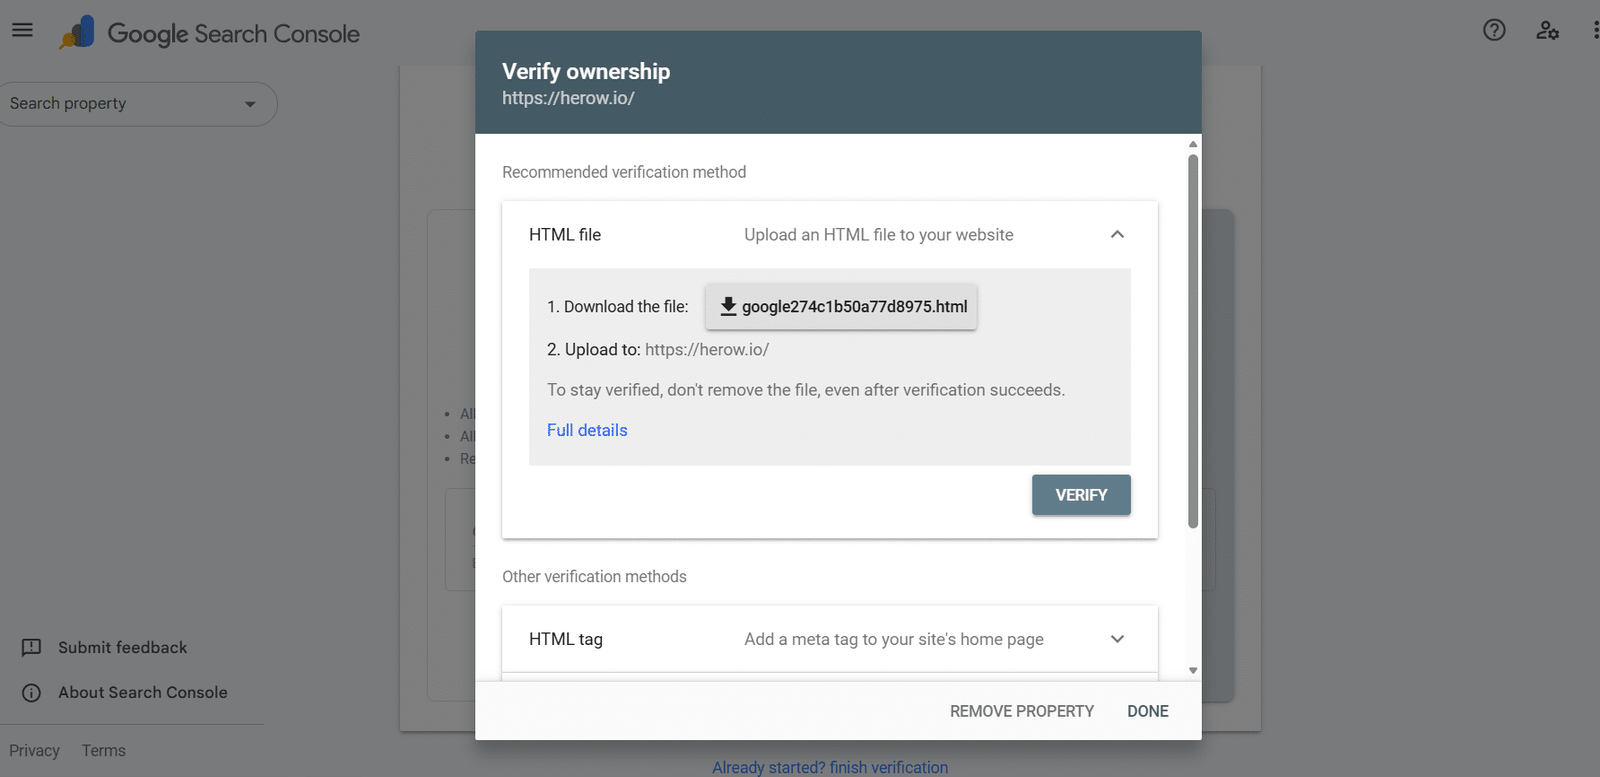Click the dialog scrollbar down arrow

coord(1193,670)
